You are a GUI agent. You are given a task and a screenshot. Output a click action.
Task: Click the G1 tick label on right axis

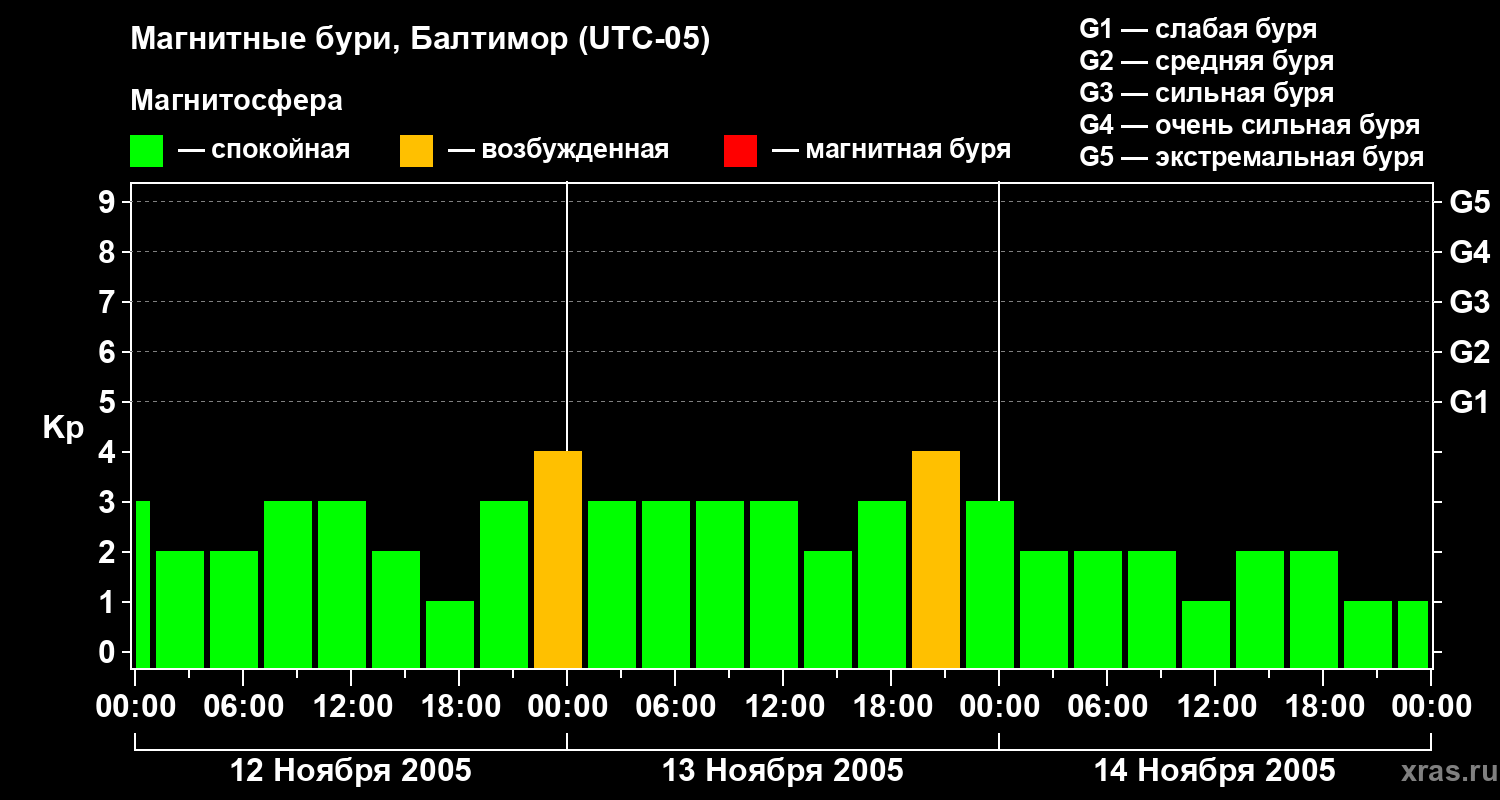1470,402
